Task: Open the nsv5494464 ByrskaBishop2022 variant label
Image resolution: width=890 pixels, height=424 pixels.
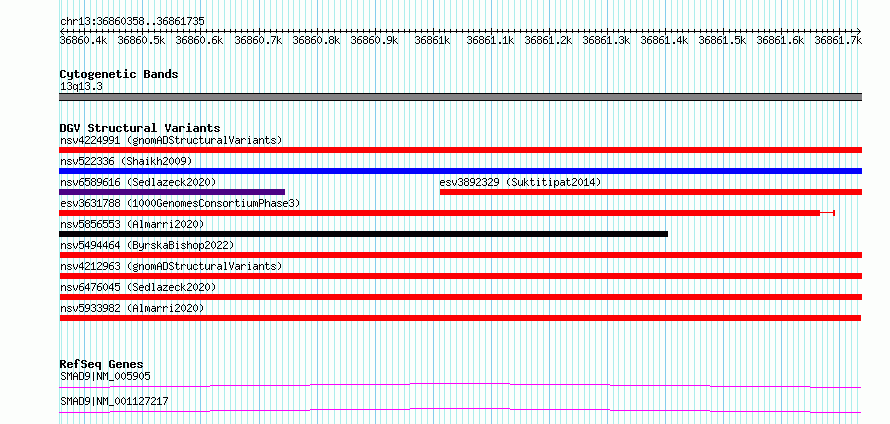Action: 147,245
